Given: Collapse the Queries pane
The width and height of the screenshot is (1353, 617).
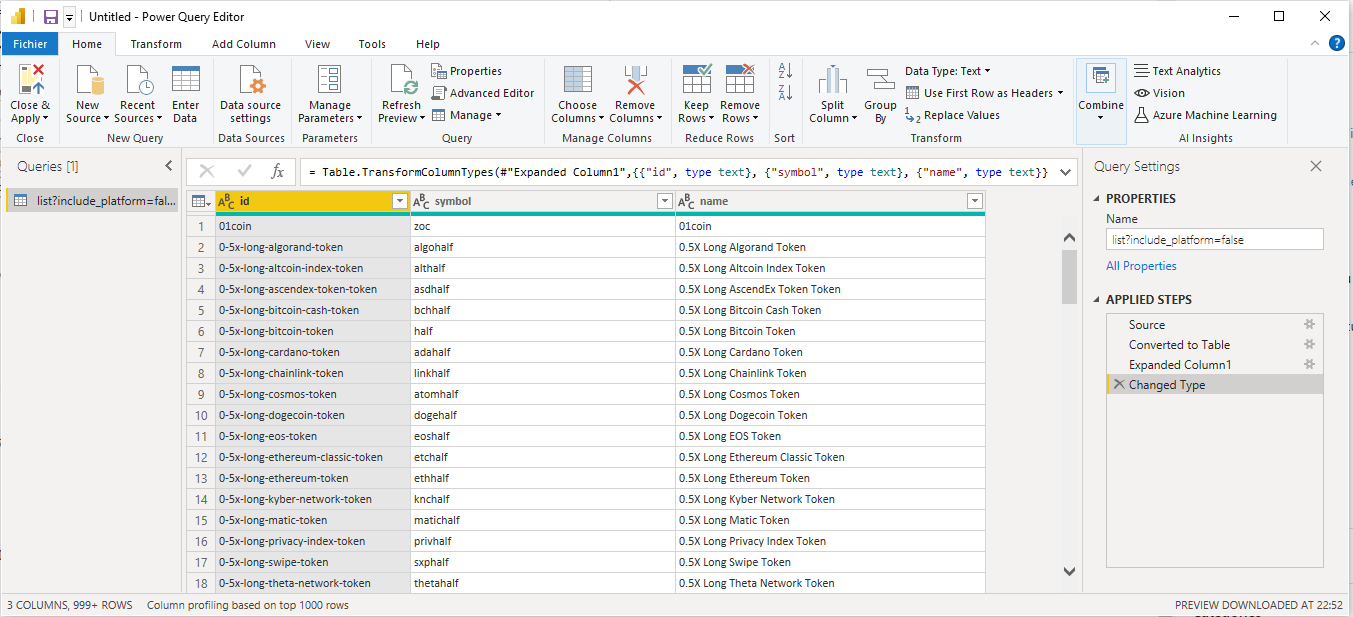Looking at the screenshot, I should (x=168, y=166).
